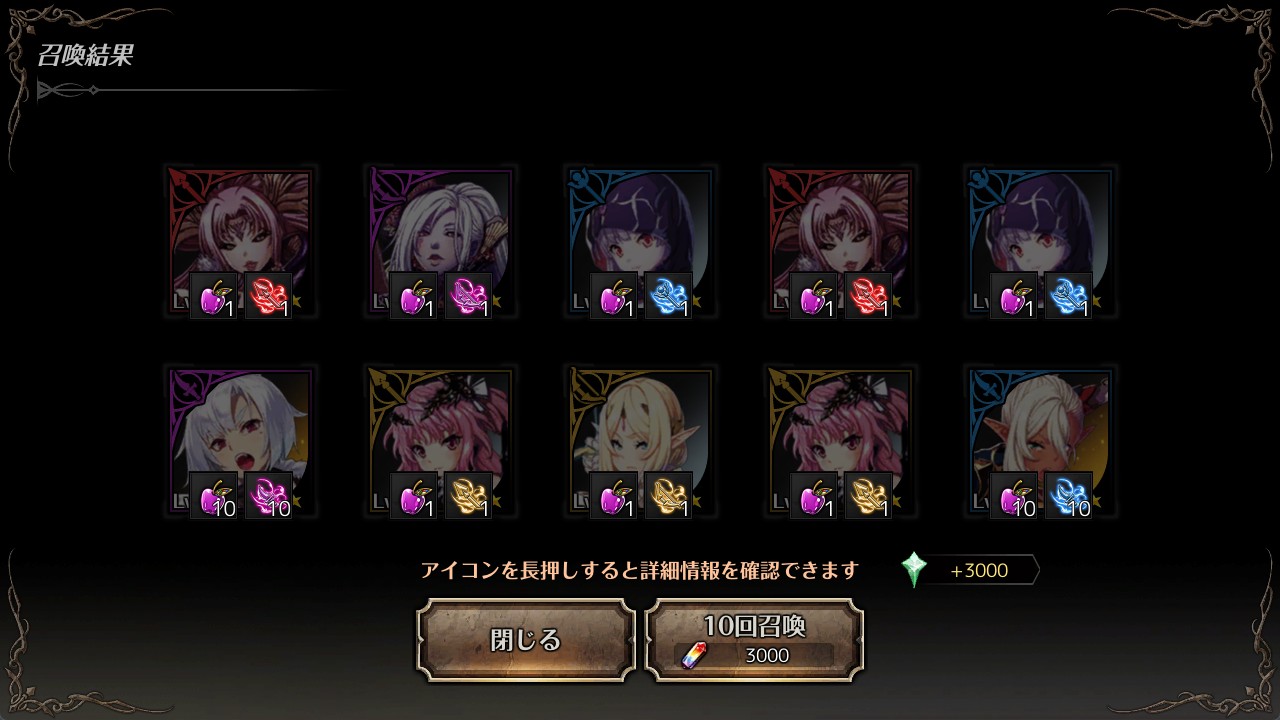Viewport: 1280px width, 720px height.
Task: Click the 閉じる close button
Action: coord(526,640)
